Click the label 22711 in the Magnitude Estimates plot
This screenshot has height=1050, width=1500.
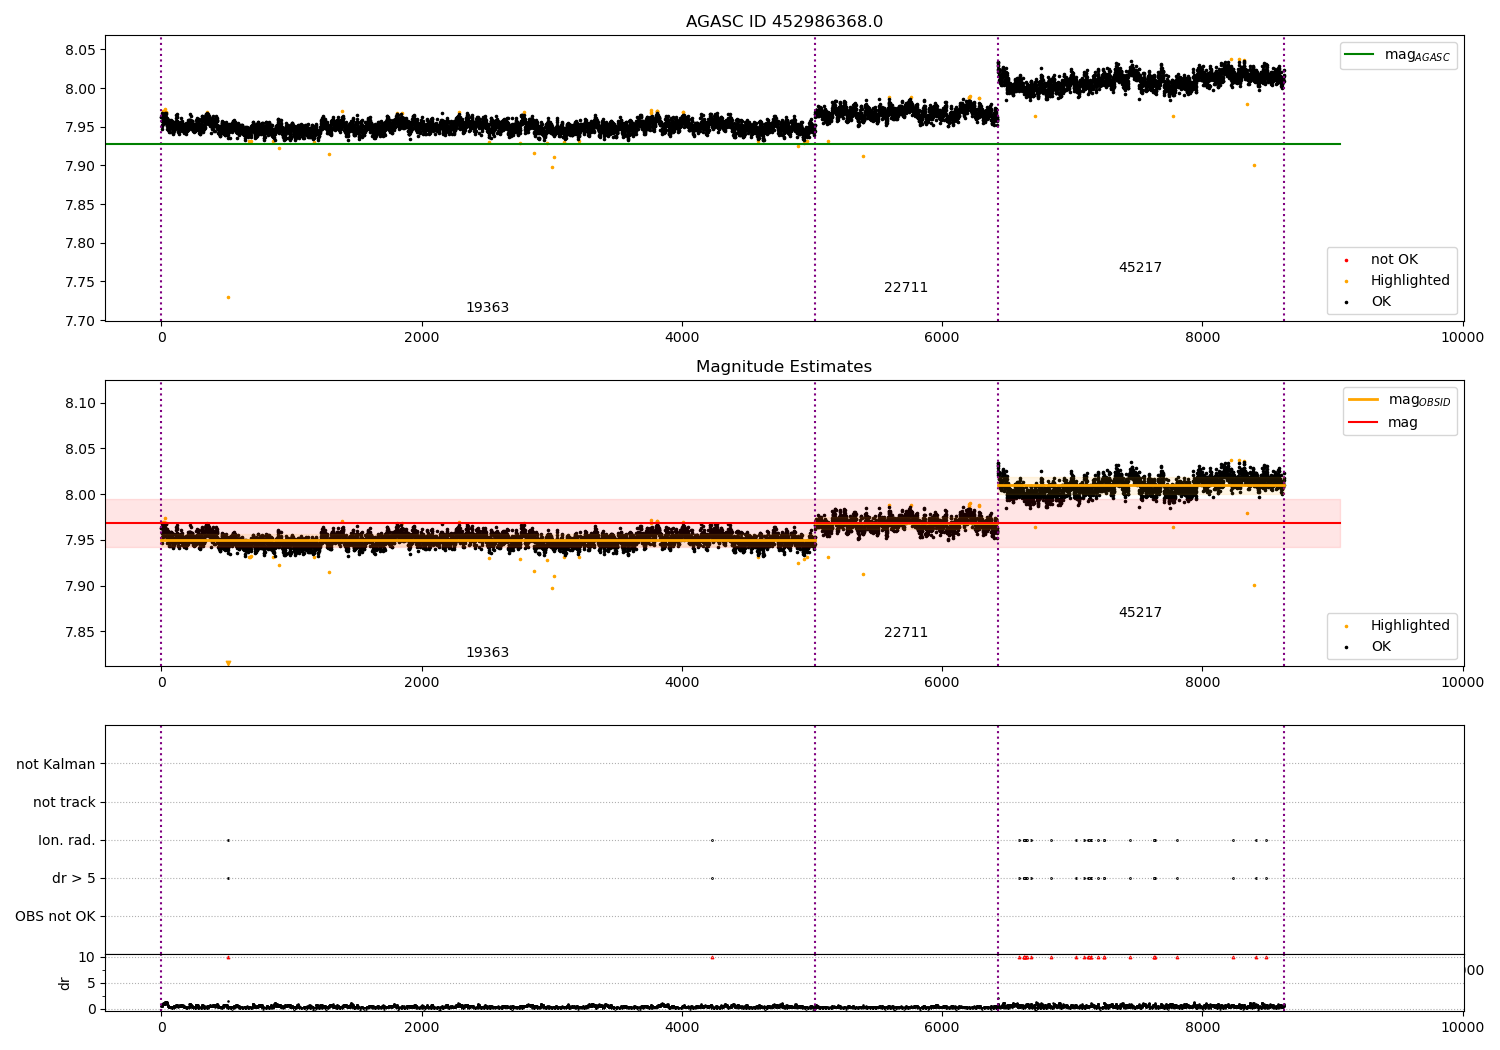coord(906,633)
